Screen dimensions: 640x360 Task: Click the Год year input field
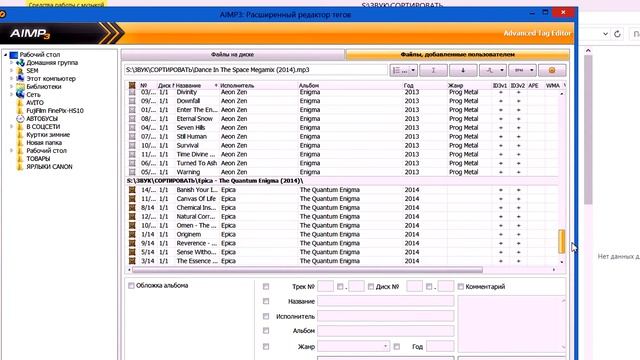pyautogui.click(x=440, y=347)
